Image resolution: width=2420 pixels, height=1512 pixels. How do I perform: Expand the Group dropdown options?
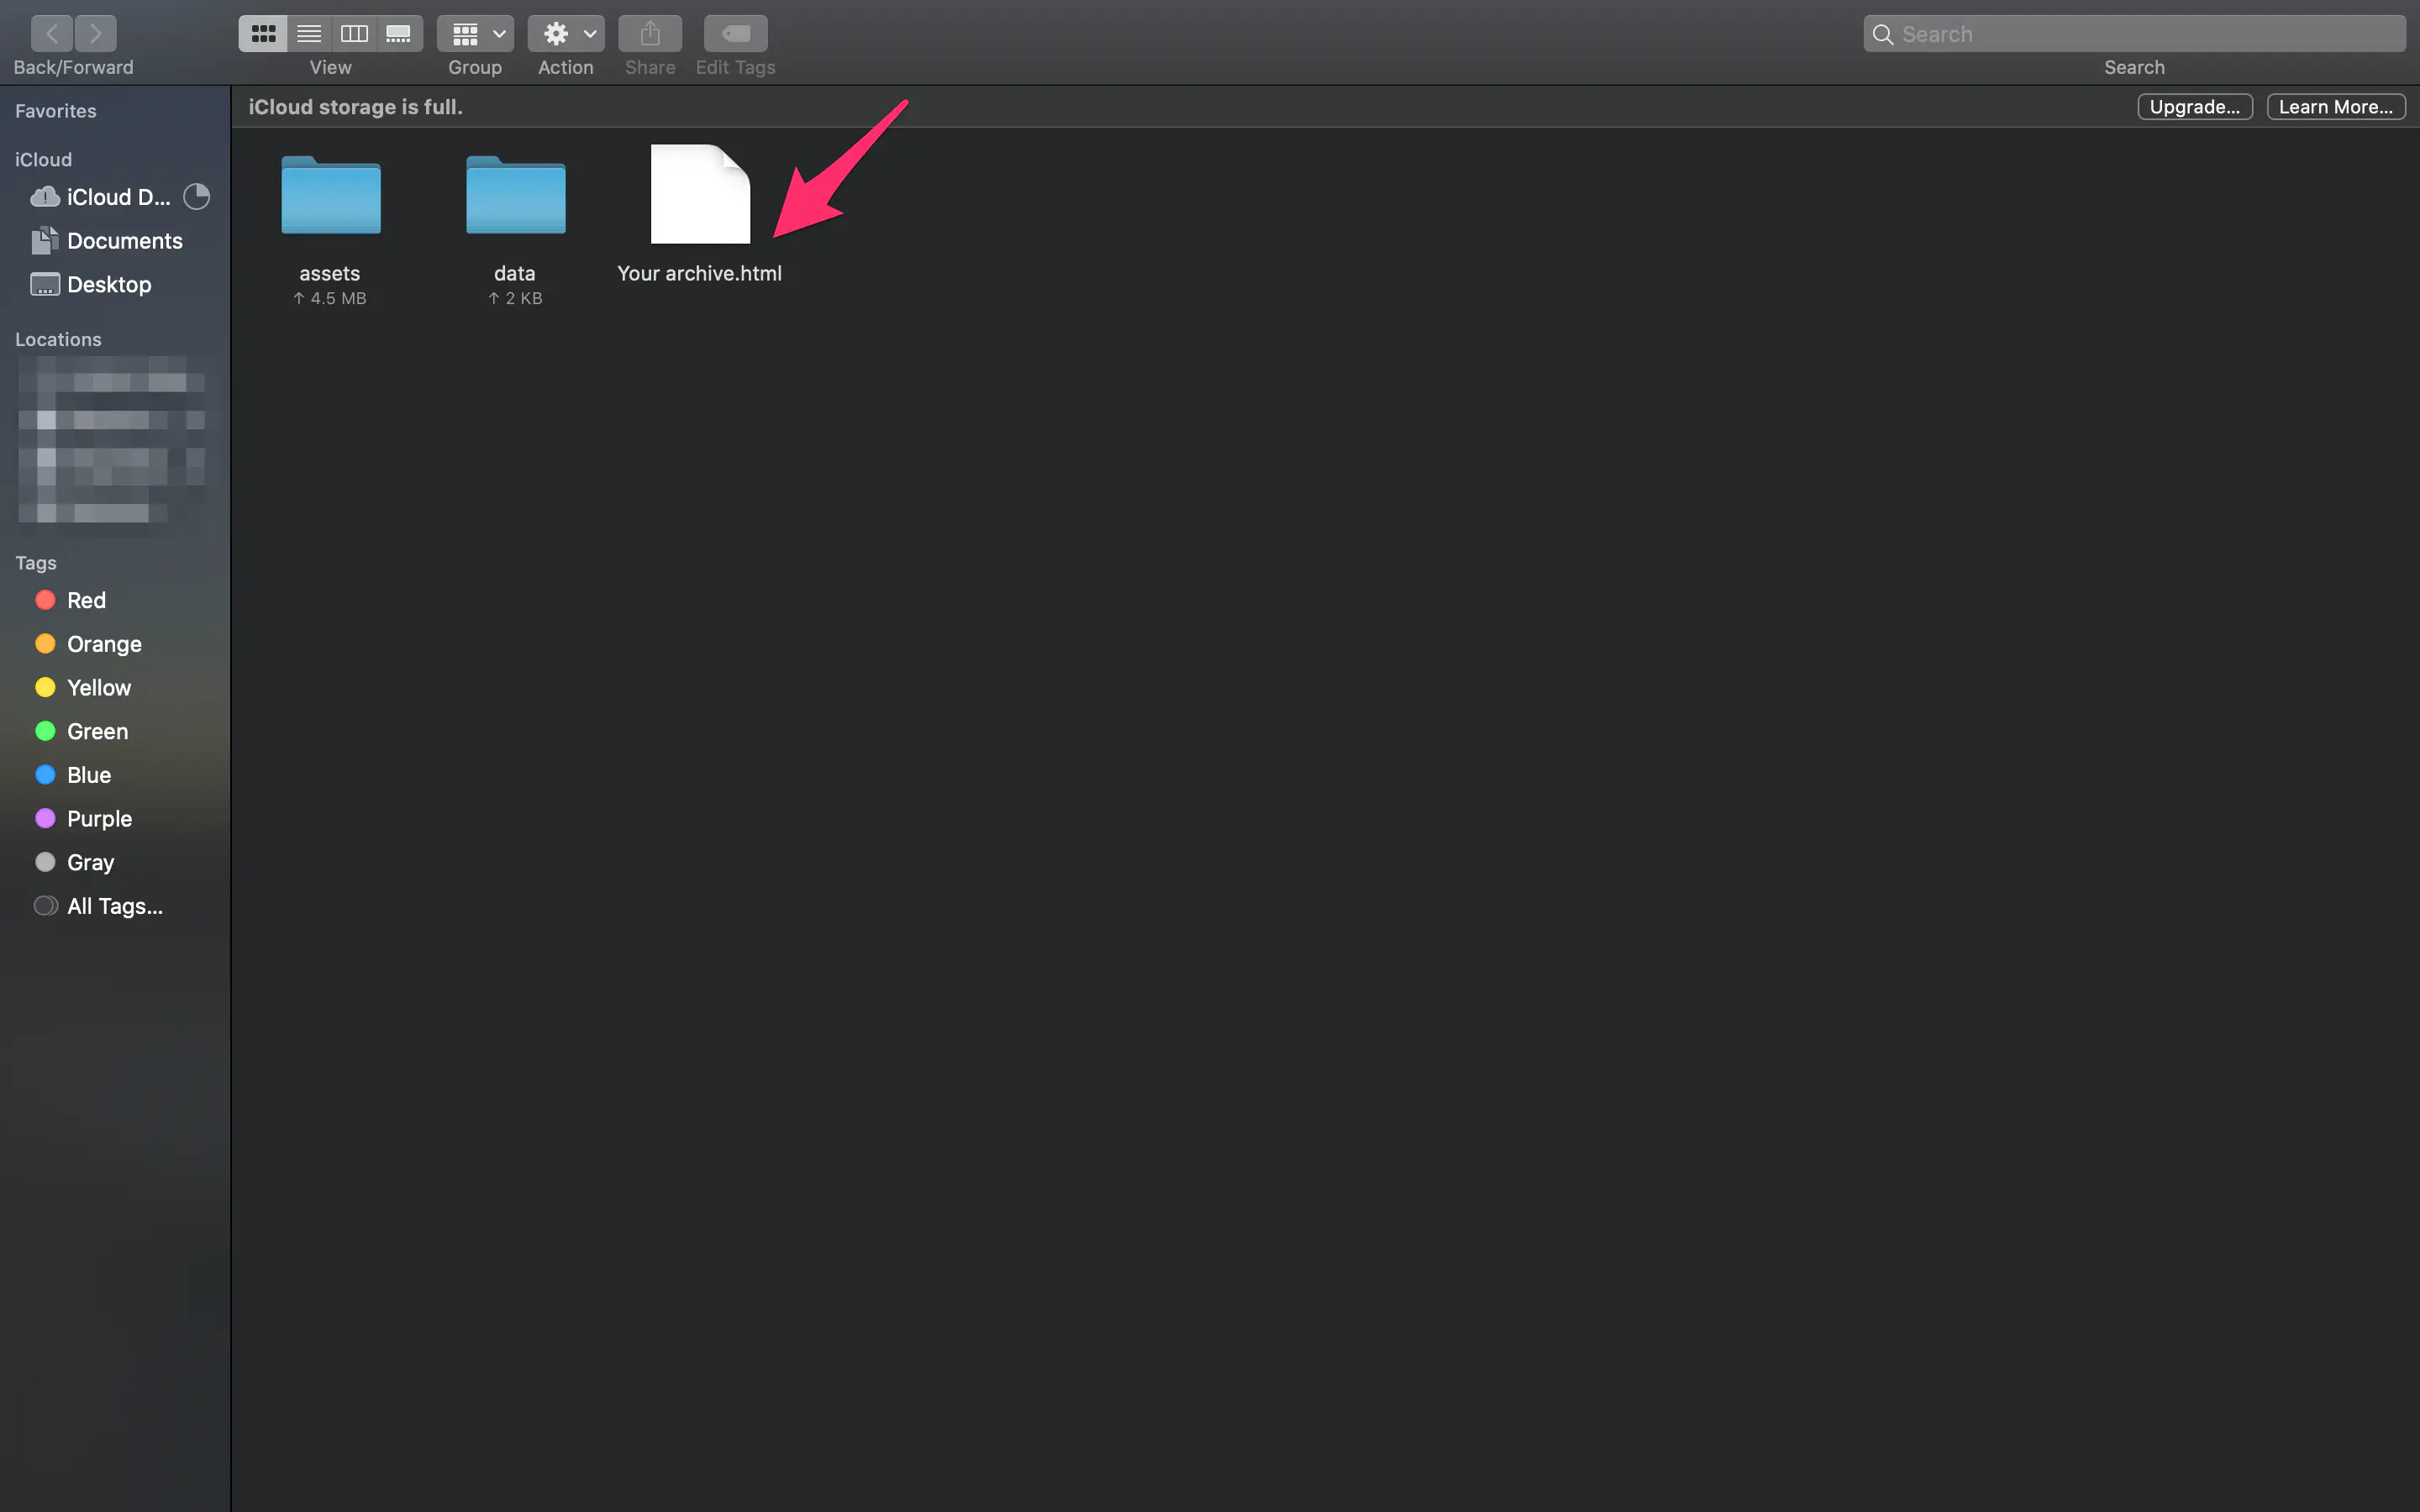(495, 33)
